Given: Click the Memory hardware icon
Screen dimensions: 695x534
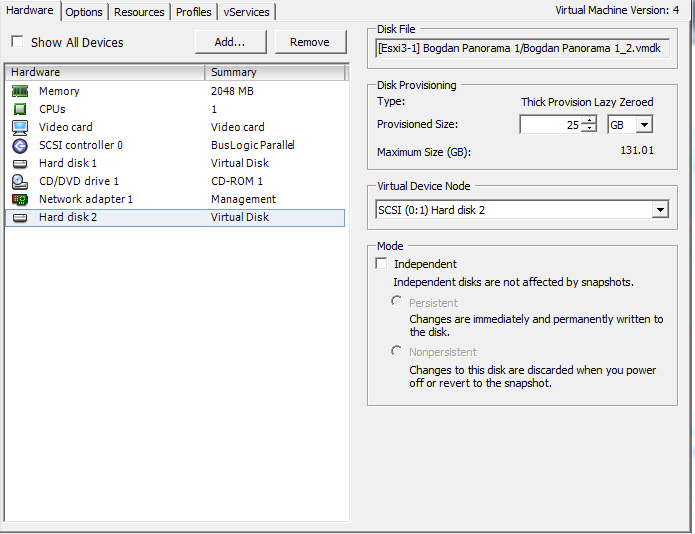Looking at the screenshot, I should tap(20, 91).
